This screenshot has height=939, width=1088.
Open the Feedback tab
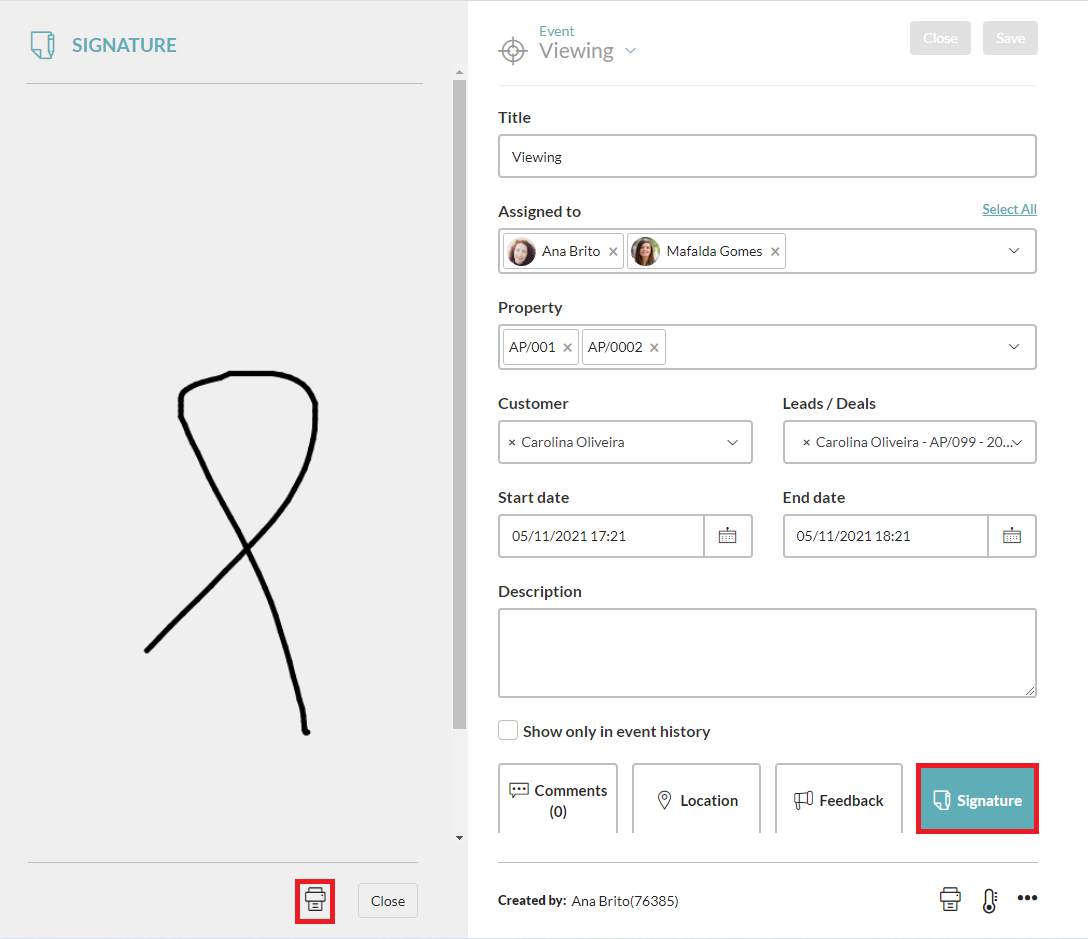click(838, 799)
